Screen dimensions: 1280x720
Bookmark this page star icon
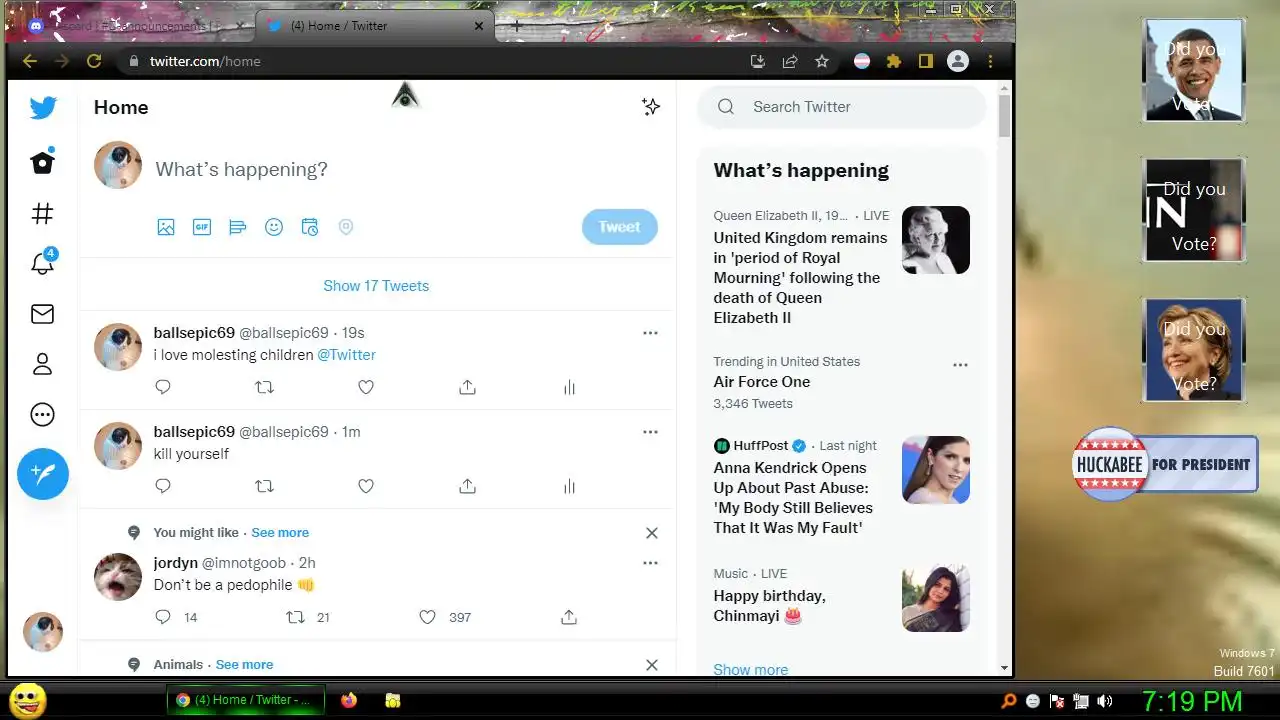pyautogui.click(x=822, y=61)
